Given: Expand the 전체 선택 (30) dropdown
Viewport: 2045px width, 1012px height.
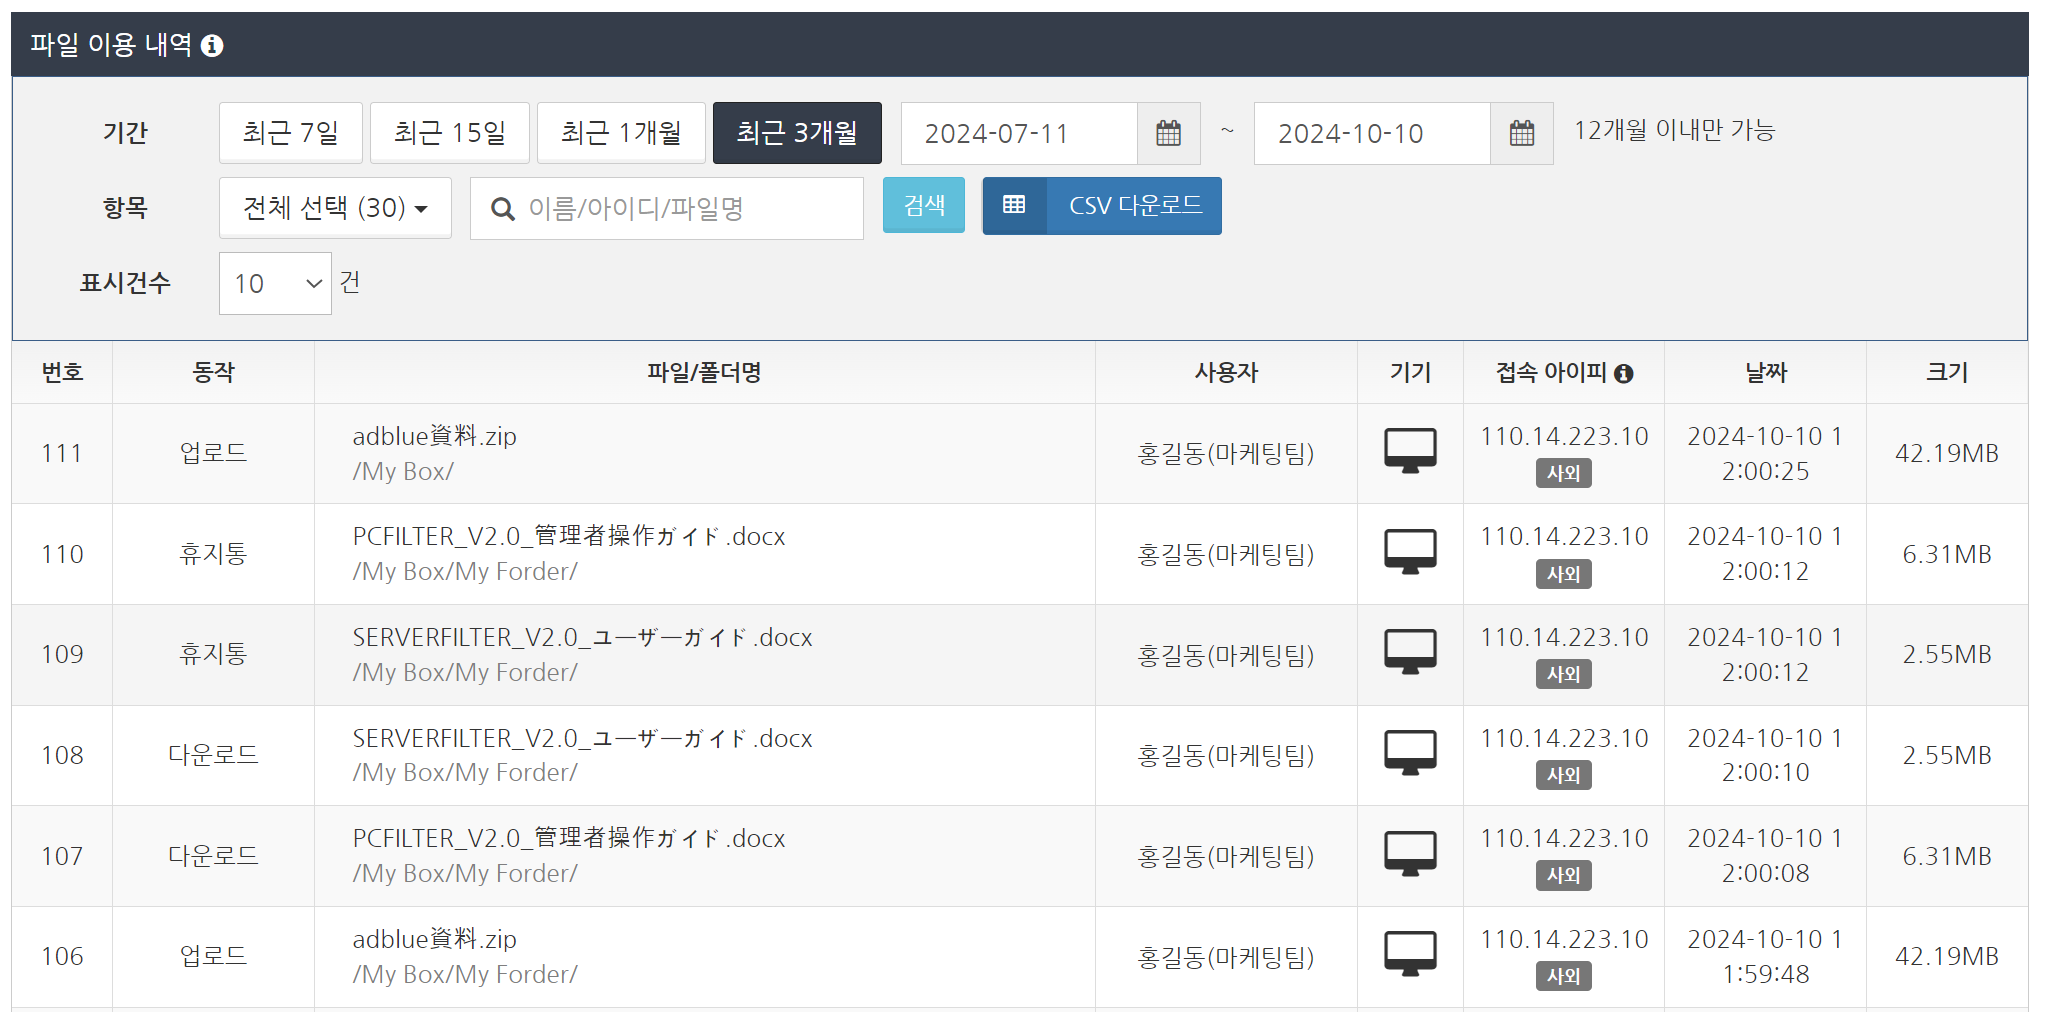Looking at the screenshot, I should pos(335,208).
